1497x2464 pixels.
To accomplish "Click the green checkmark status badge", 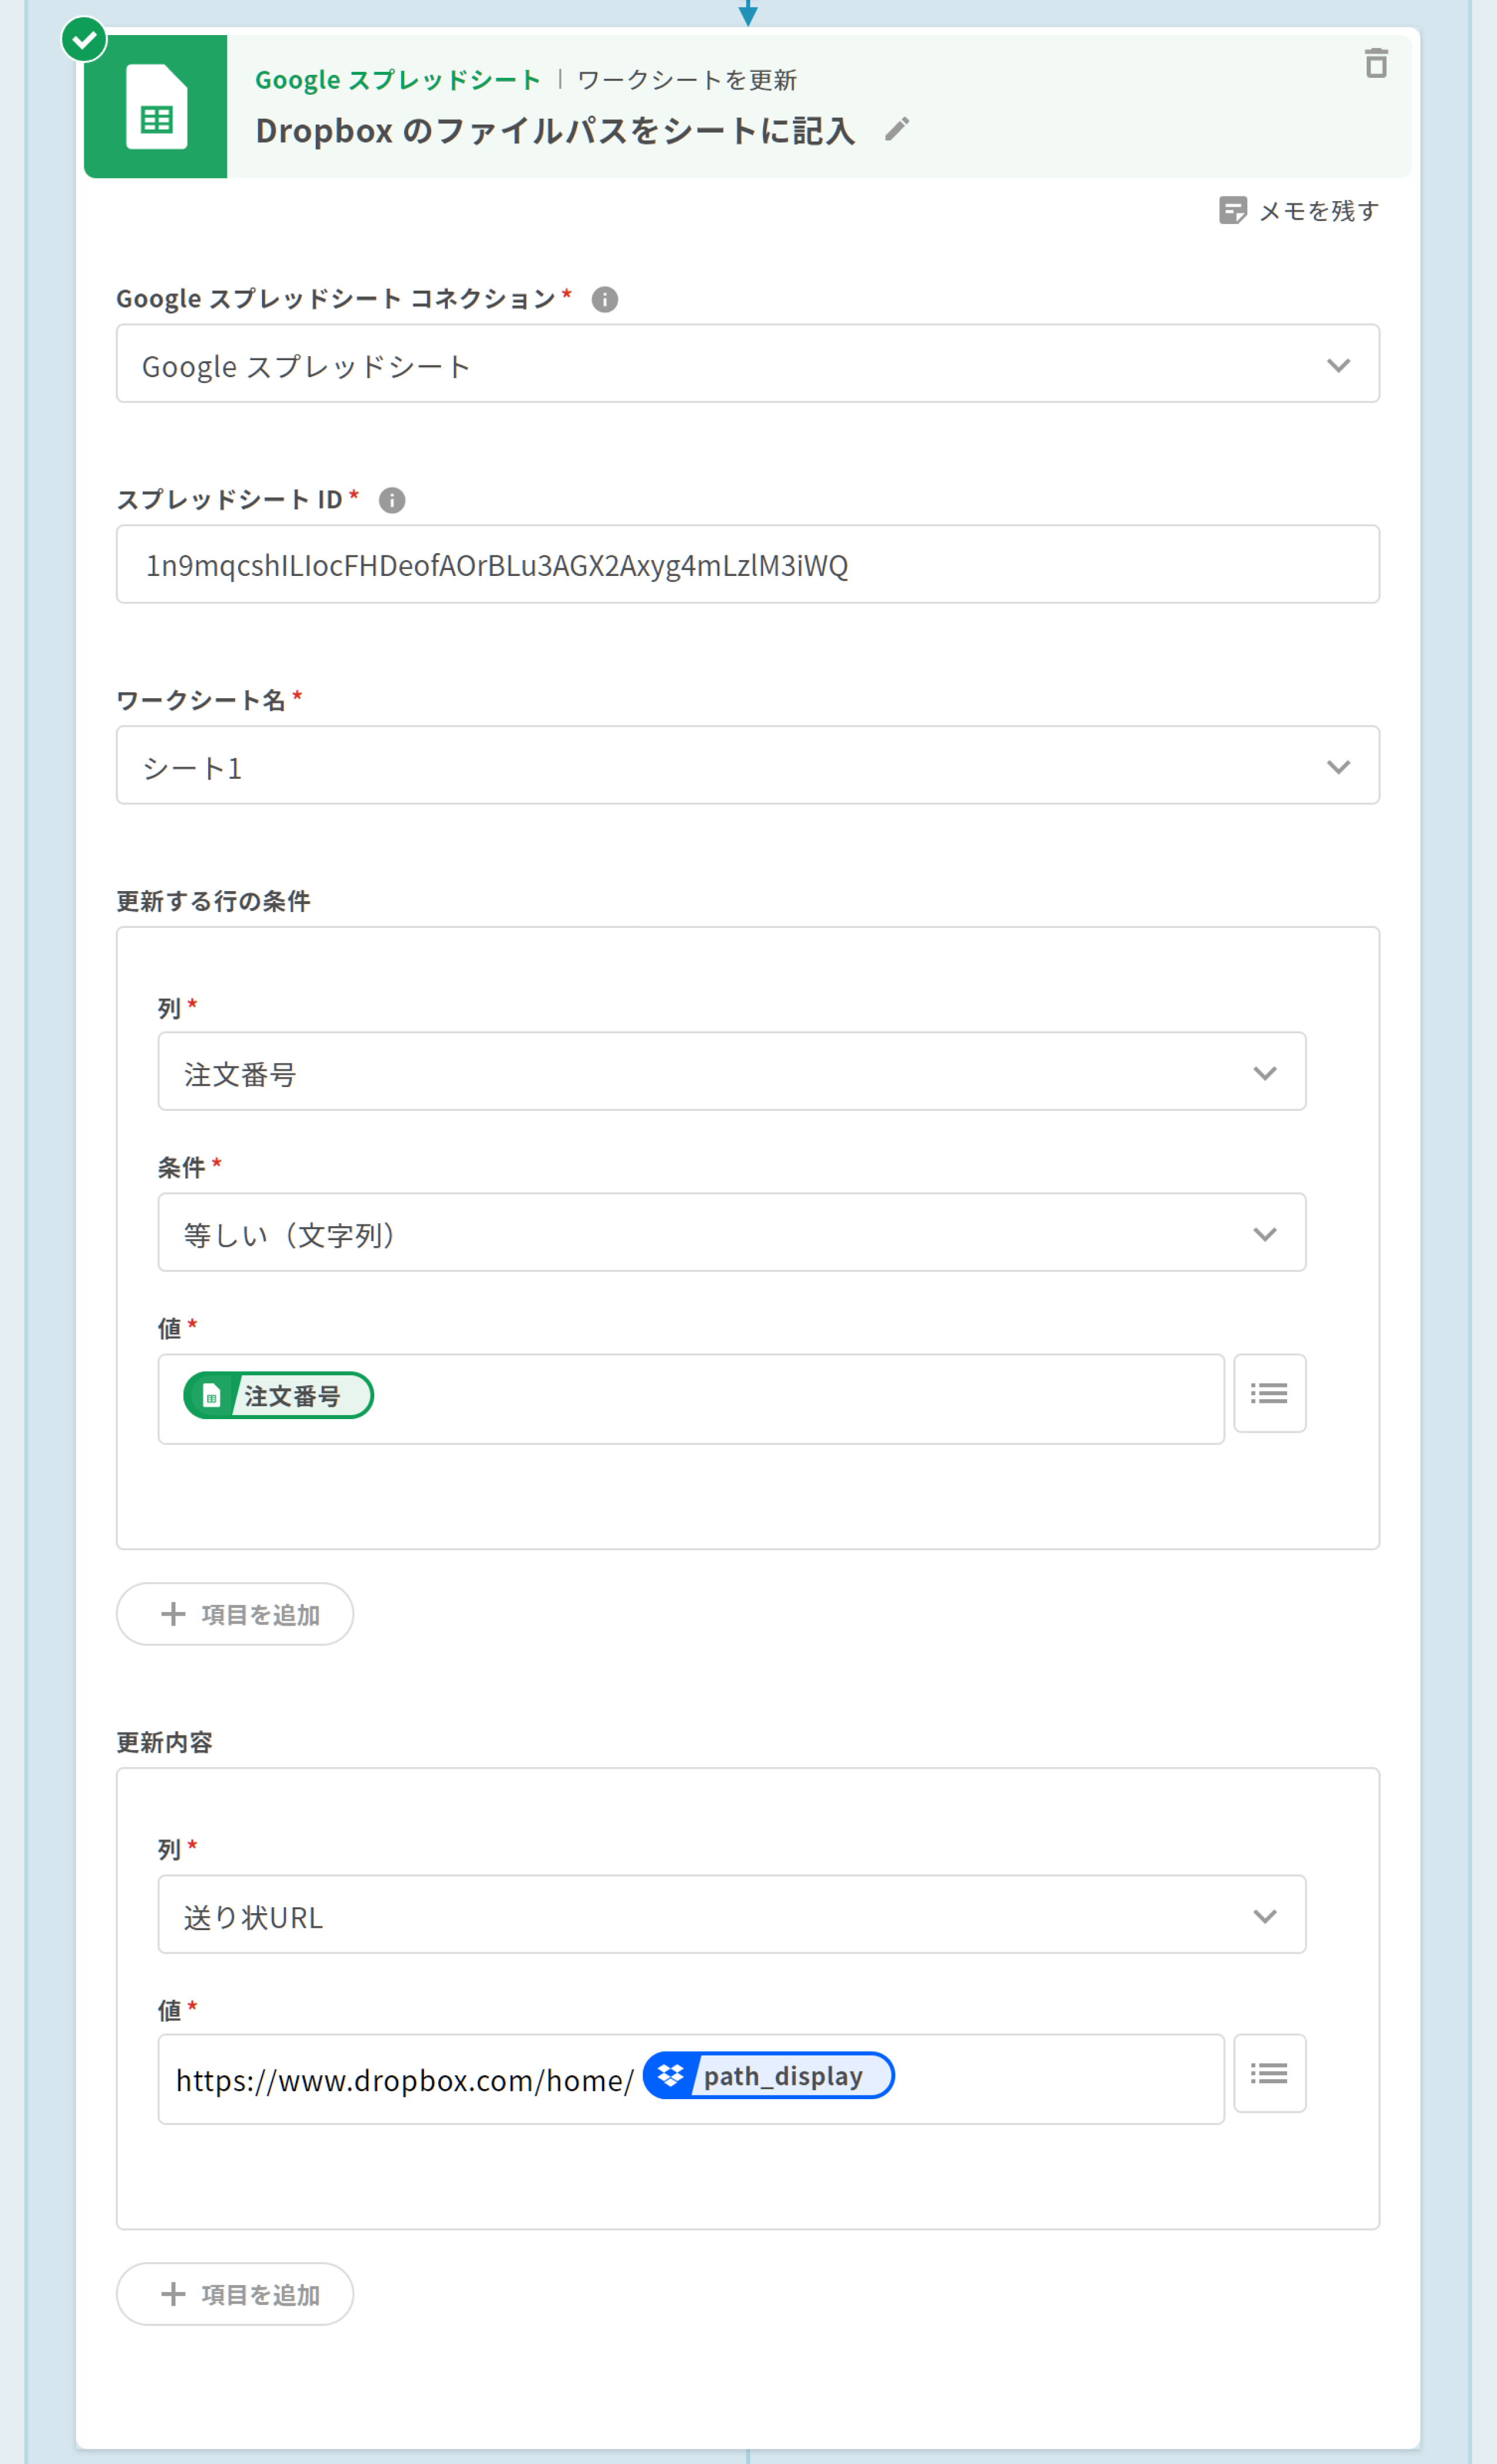I will (x=84, y=40).
